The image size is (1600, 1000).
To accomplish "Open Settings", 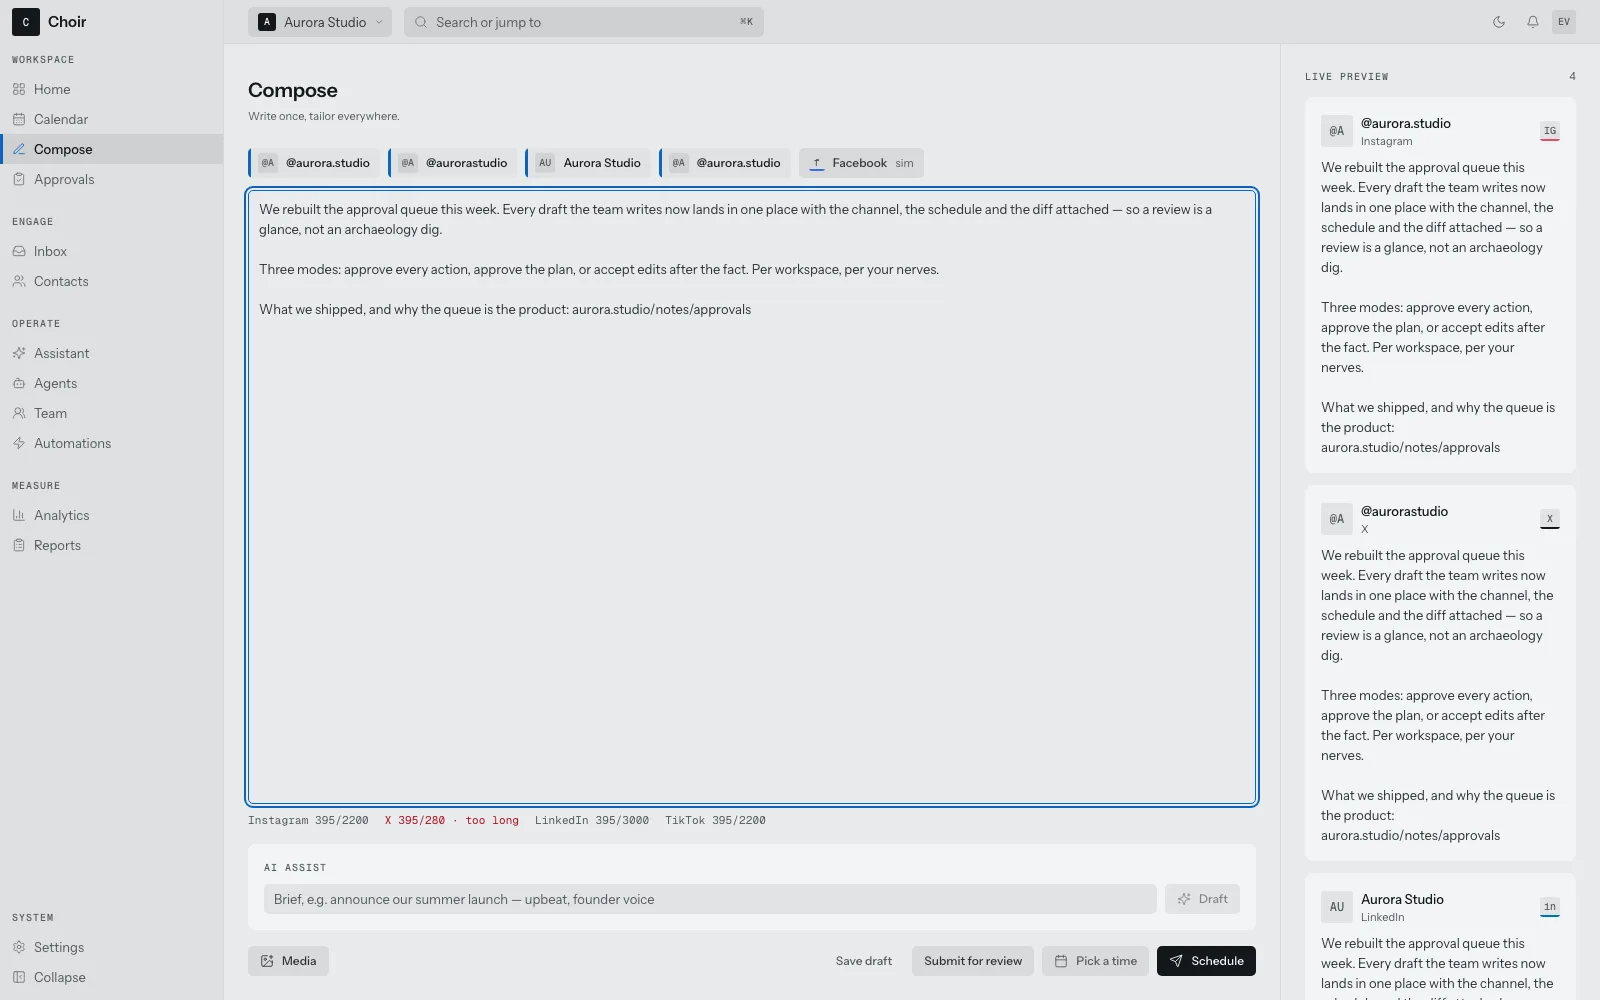I will [x=111, y=947].
